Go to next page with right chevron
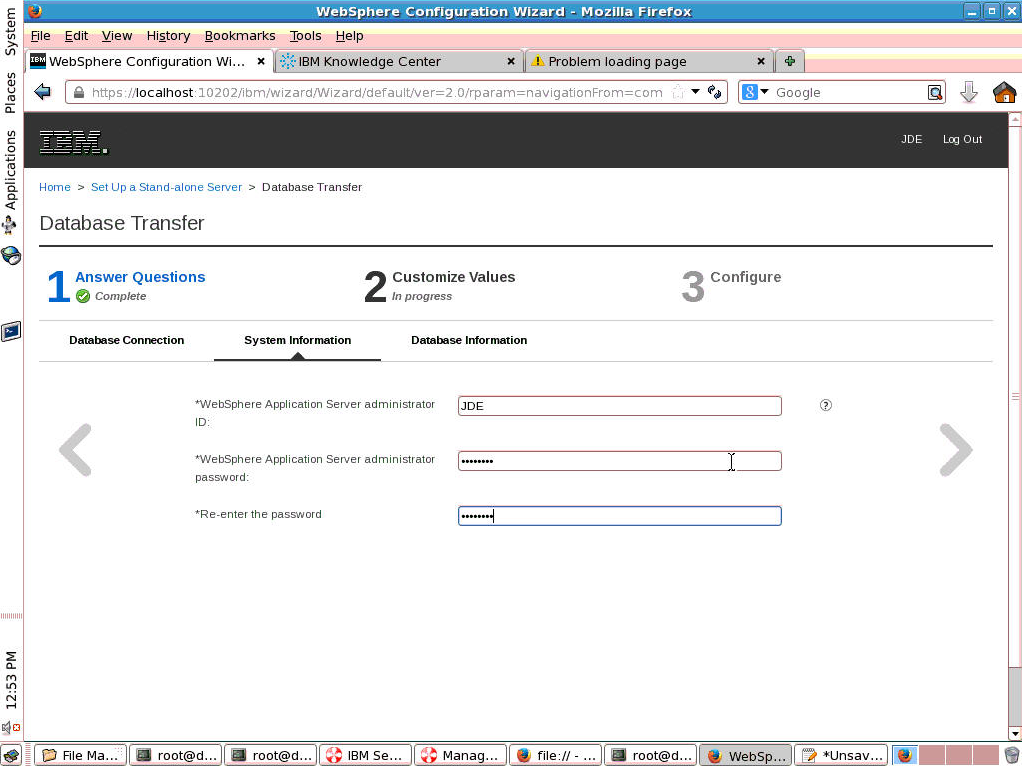The height and width of the screenshot is (766, 1022). tap(956, 450)
